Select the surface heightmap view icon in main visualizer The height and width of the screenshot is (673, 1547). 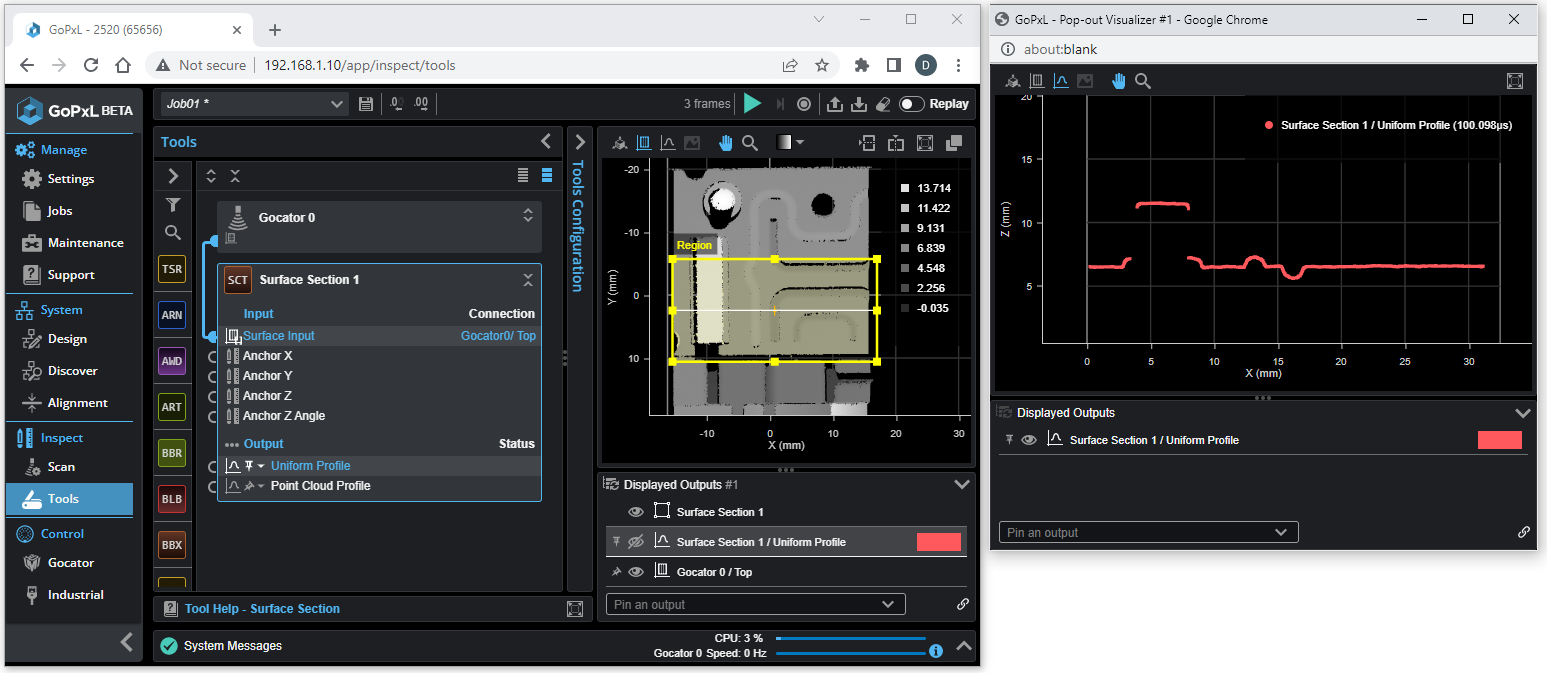644,143
